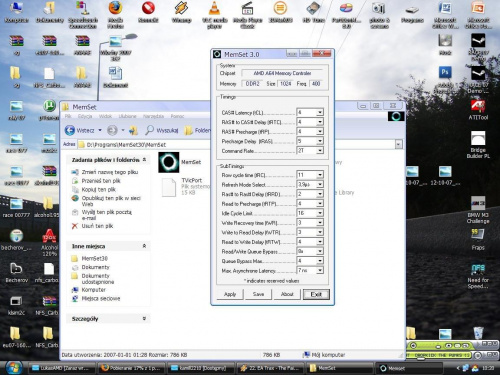Image resolution: width=500 pixels, height=375 pixels.
Task: Switch to Pobieranie 17% Firefox taskbar button
Action: point(131,368)
